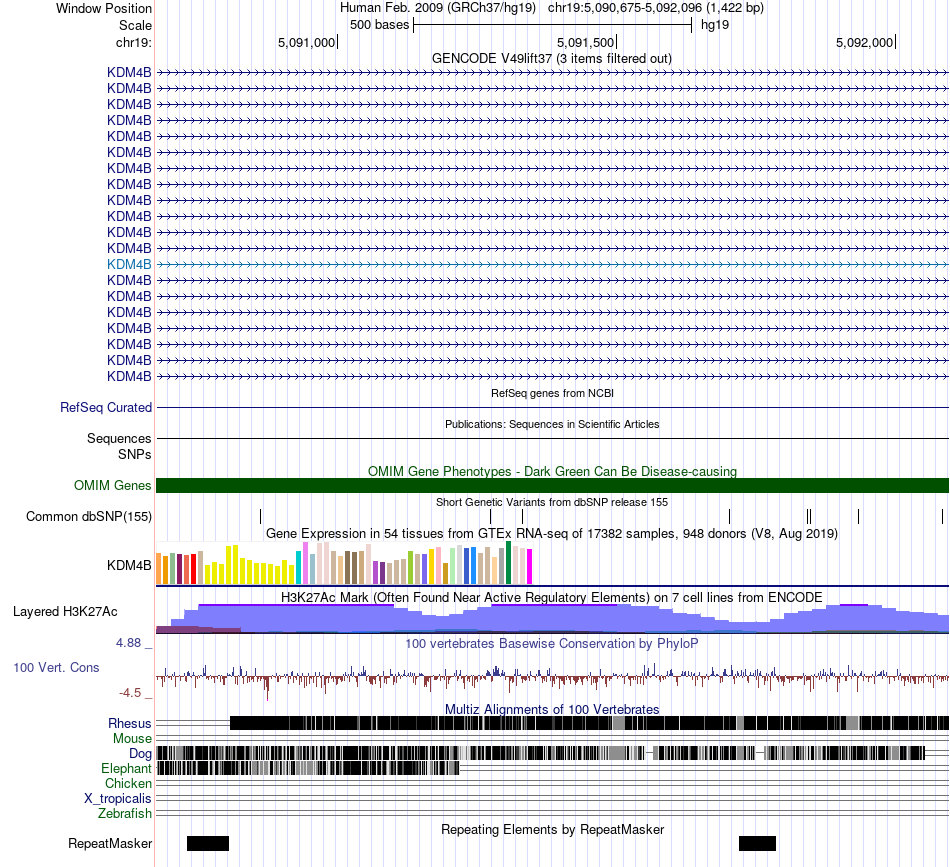Click the "Window Position" label
The image size is (950, 867).
coord(104,8)
